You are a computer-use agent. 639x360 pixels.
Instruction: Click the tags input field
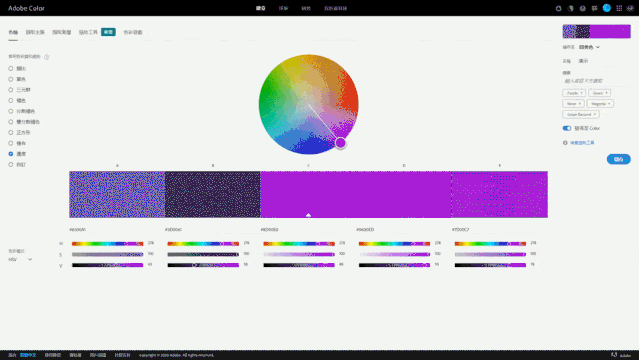pos(596,81)
